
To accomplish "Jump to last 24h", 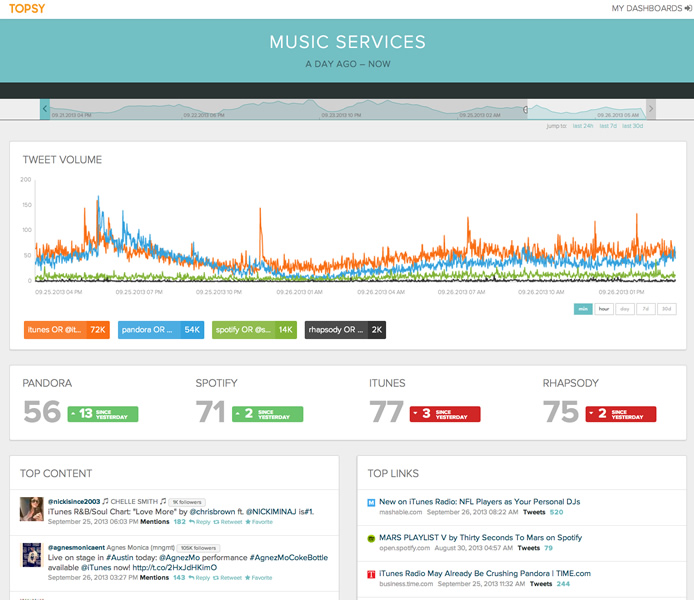I will point(582,126).
